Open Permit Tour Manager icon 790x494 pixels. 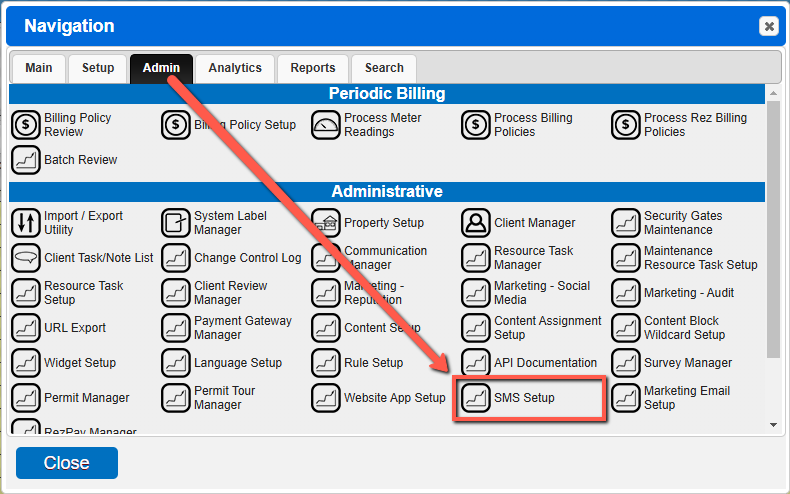176,398
